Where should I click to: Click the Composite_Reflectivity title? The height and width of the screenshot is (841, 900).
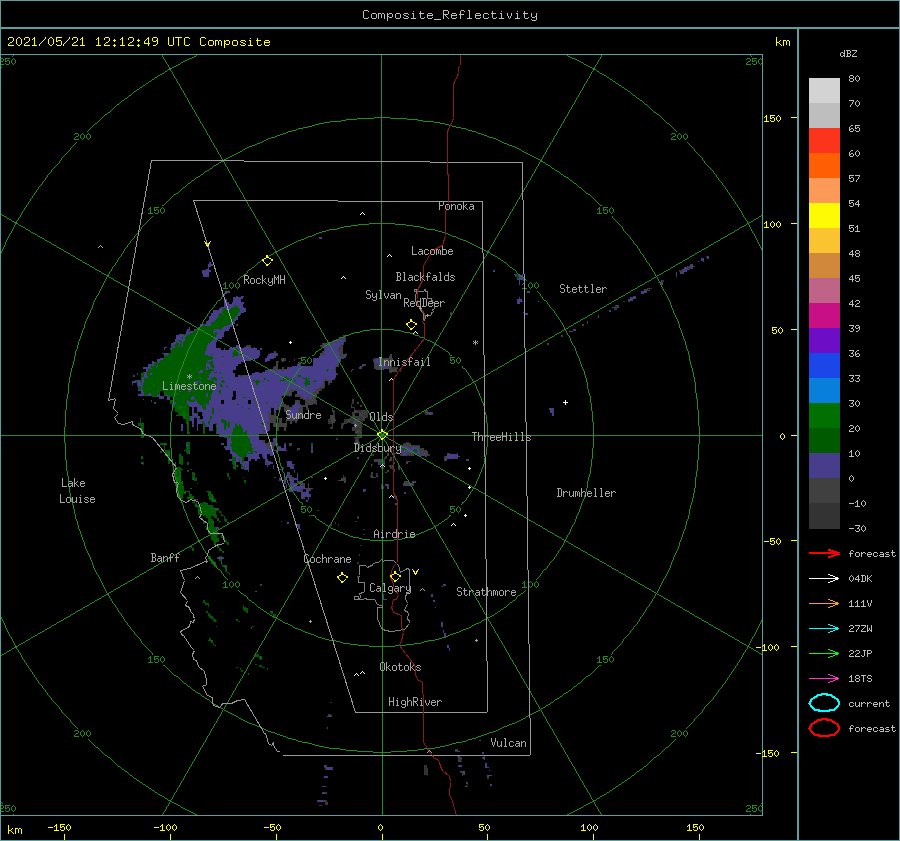pos(450,15)
